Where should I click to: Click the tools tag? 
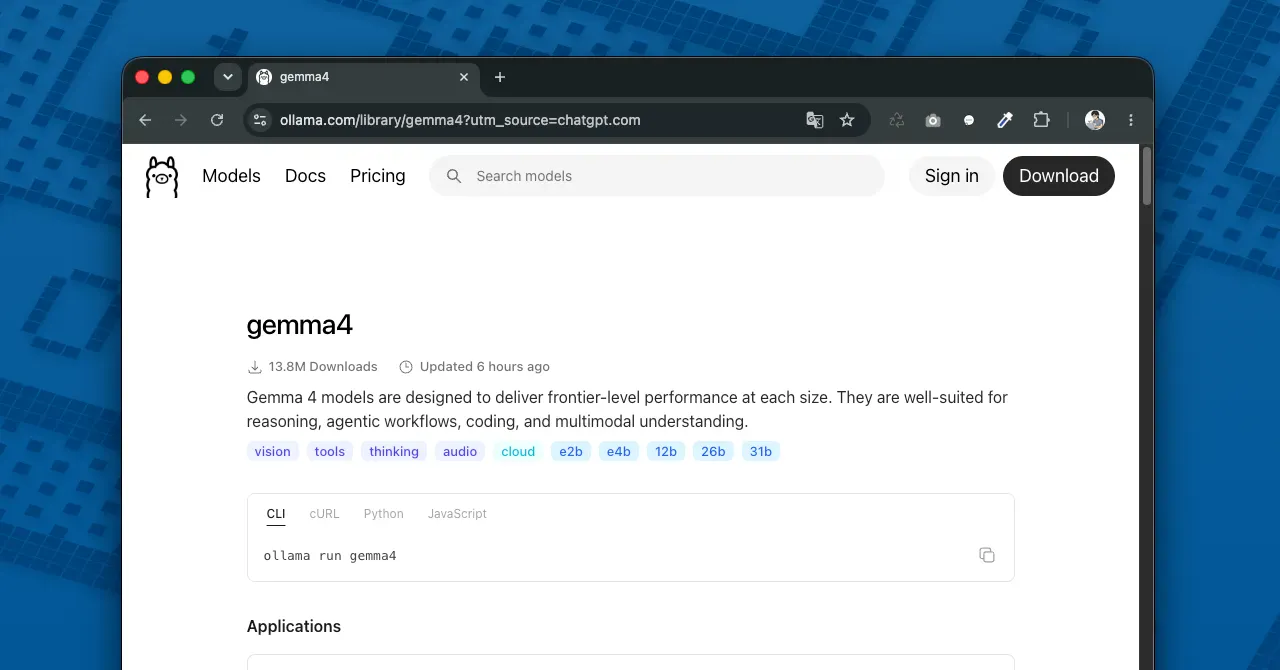(x=330, y=452)
